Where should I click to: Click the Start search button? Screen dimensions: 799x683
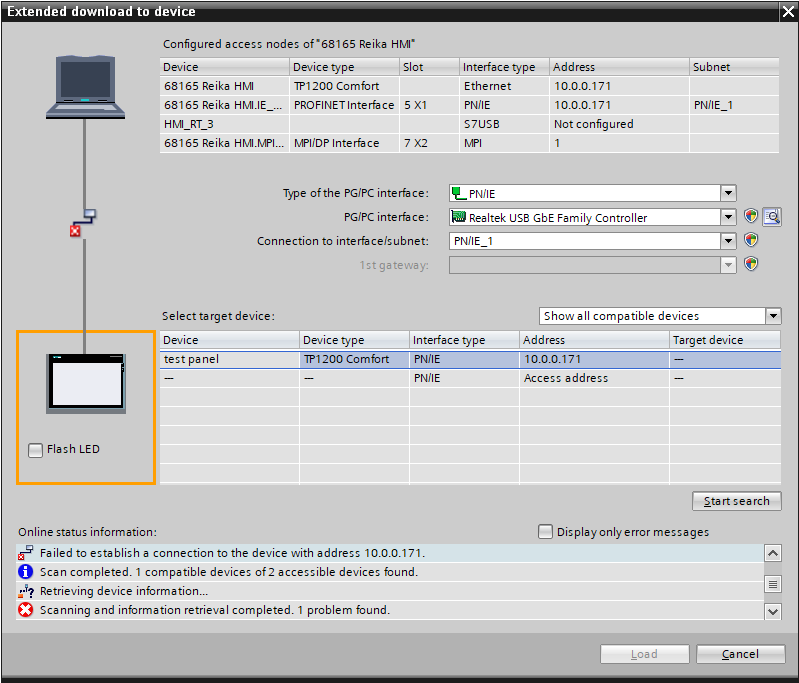click(x=736, y=501)
